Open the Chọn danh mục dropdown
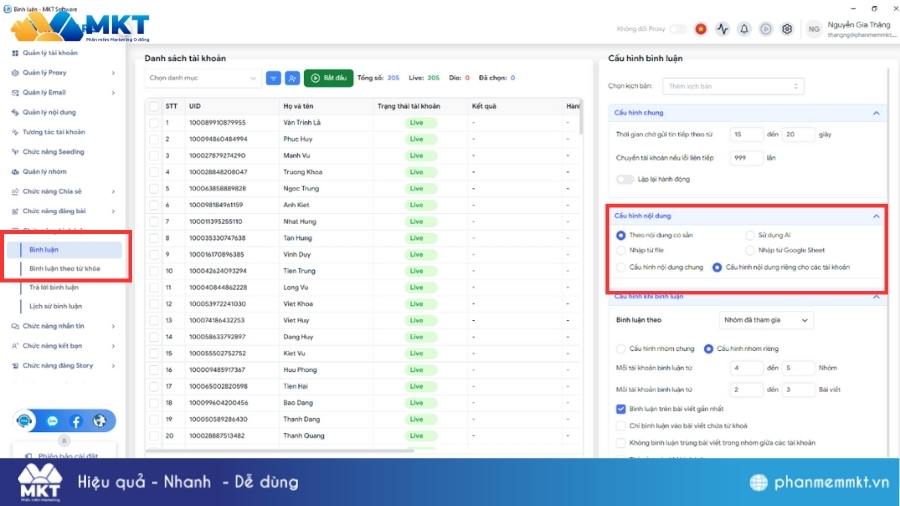The height and width of the screenshot is (506, 900). pyautogui.click(x=203, y=78)
